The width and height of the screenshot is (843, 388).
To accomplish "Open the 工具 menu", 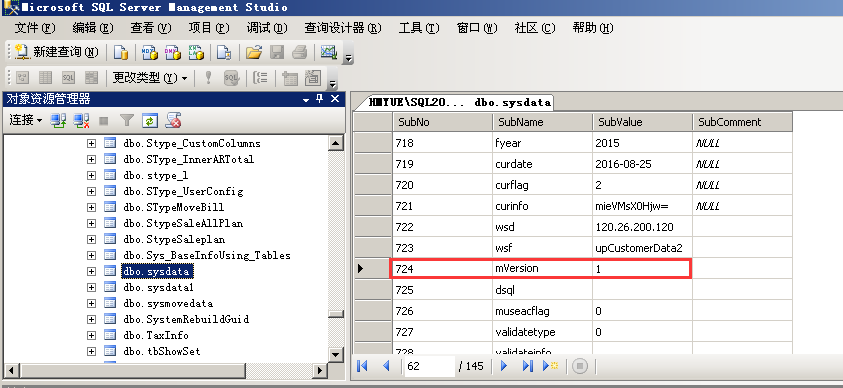I will click(419, 28).
